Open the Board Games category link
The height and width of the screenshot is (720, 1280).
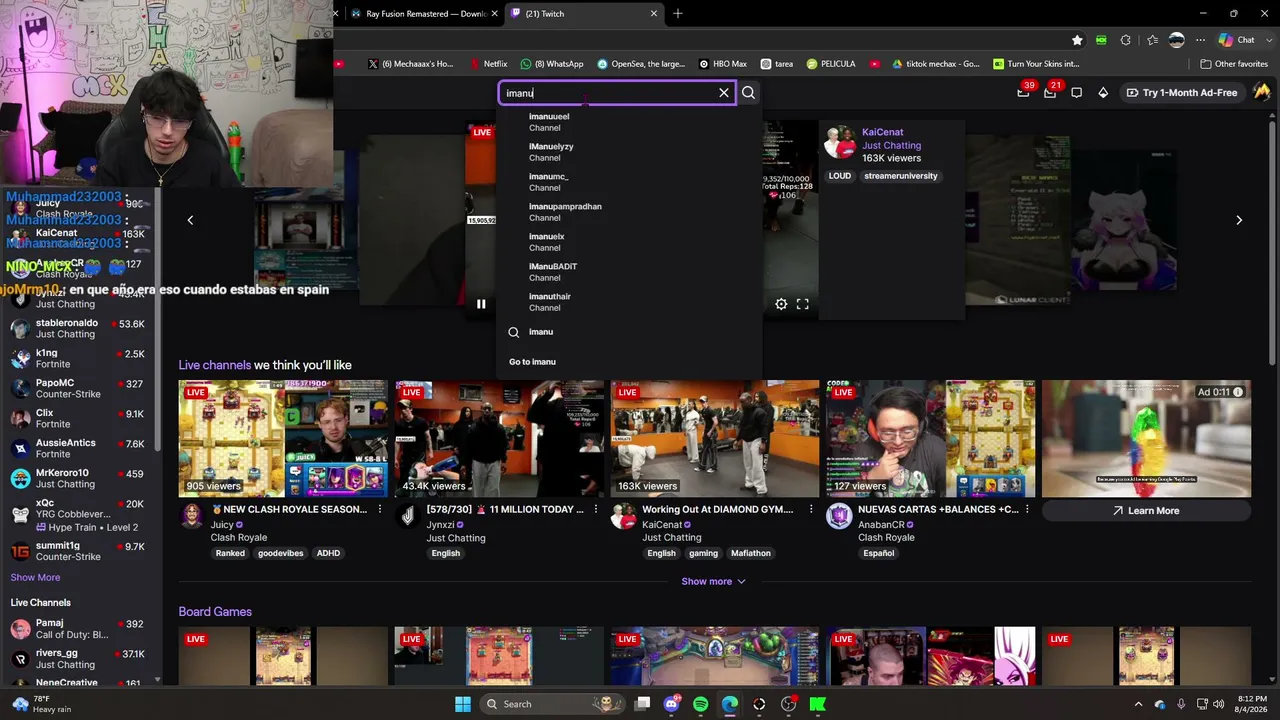pos(215,612)
